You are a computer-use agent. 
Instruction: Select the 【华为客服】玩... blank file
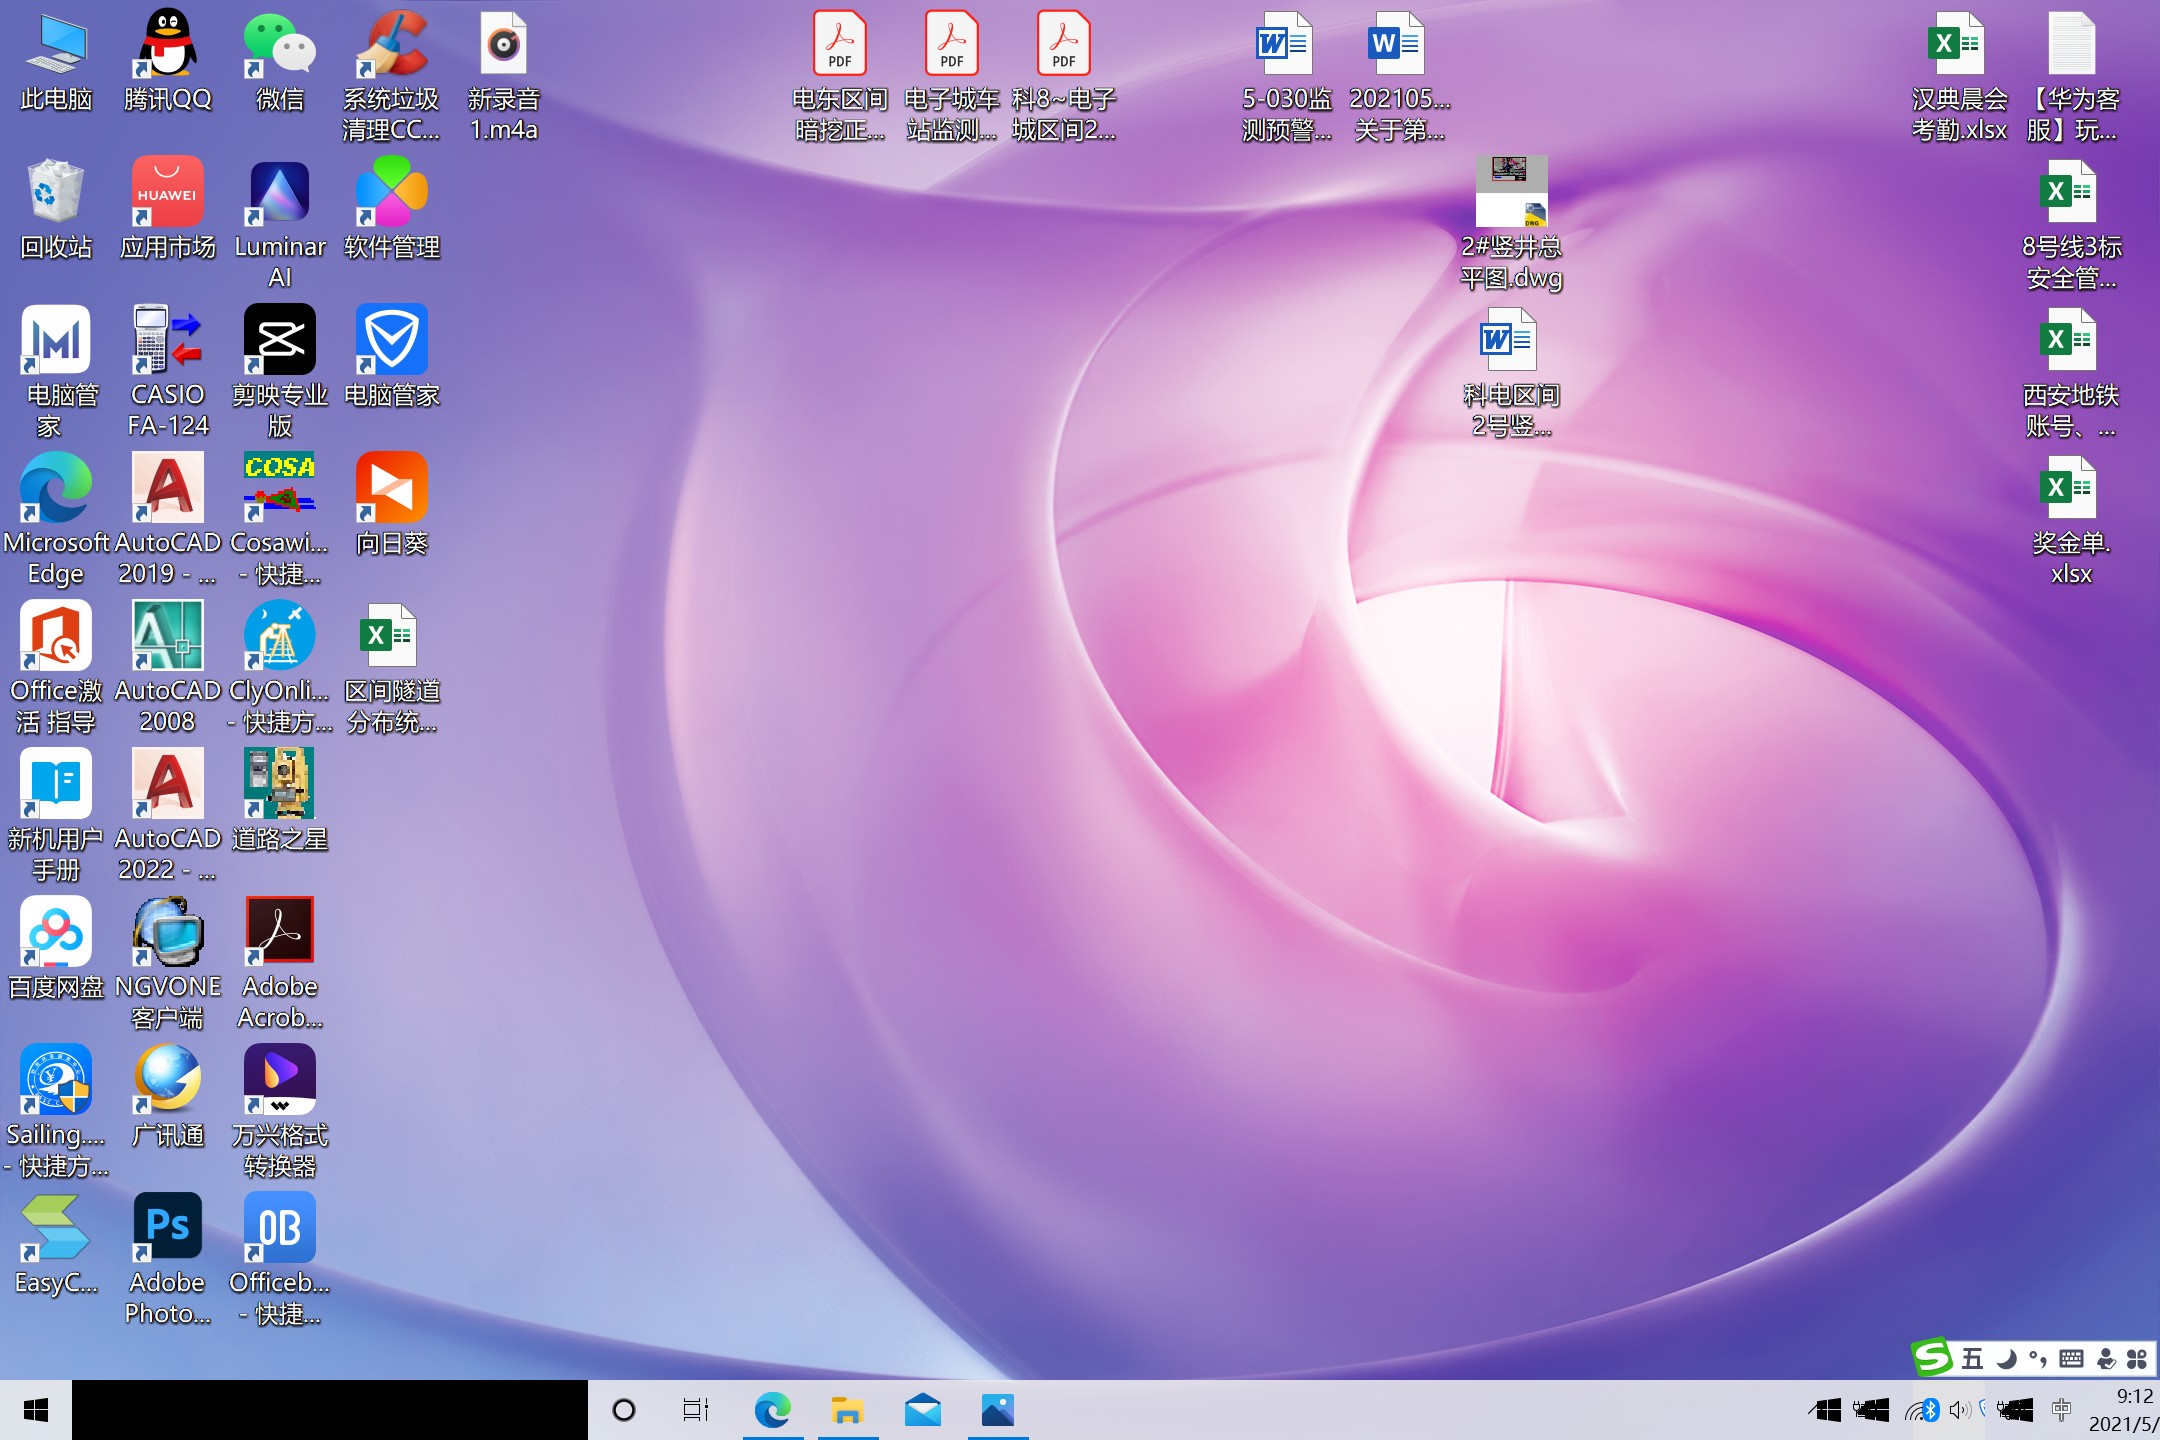[2071, 76]
